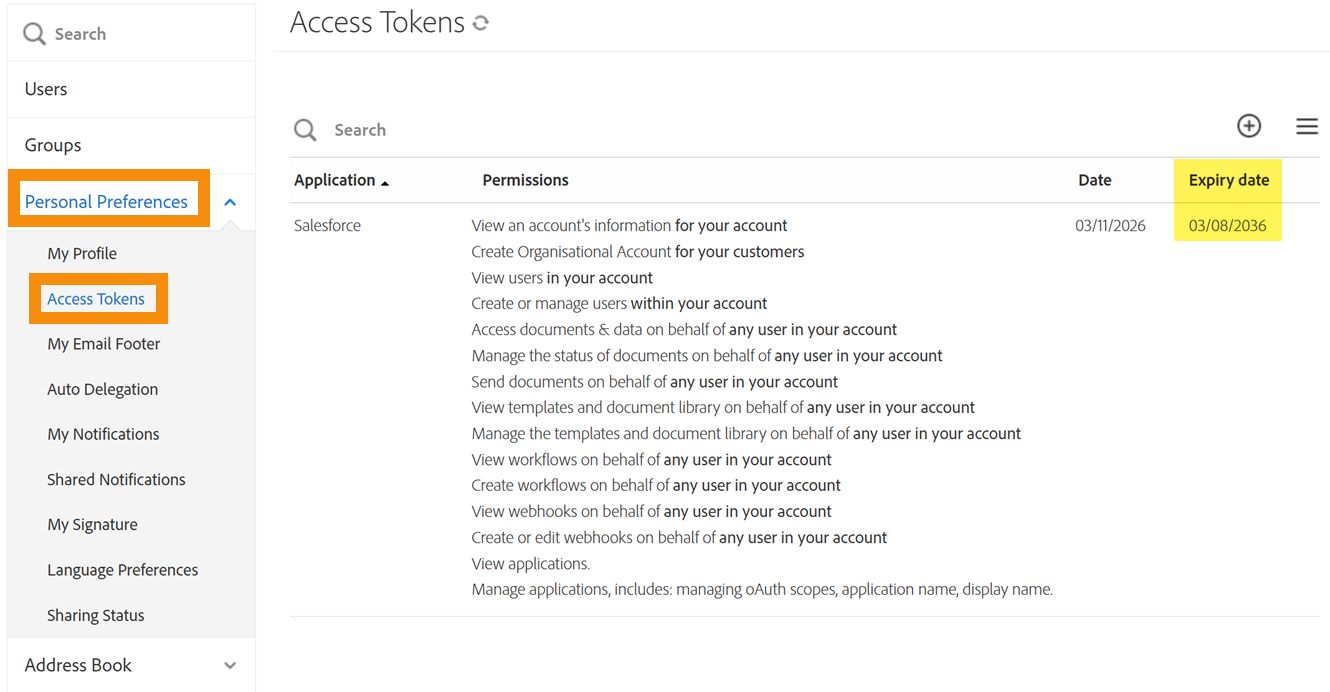Select the Access Tokens sidebar entry
Viewport: 1330px width, 692px height.
[x=98, y=298]
